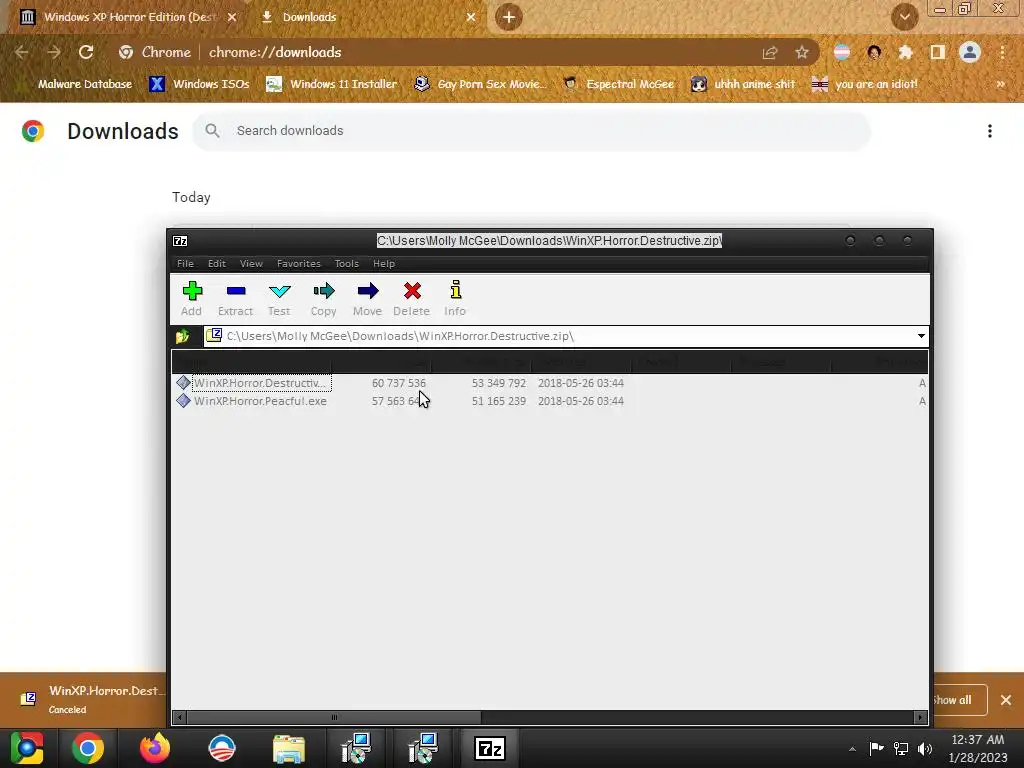Click the Add button in 7-Zip toolbar
Viewport: 1024px width, 768px height.
191,299
